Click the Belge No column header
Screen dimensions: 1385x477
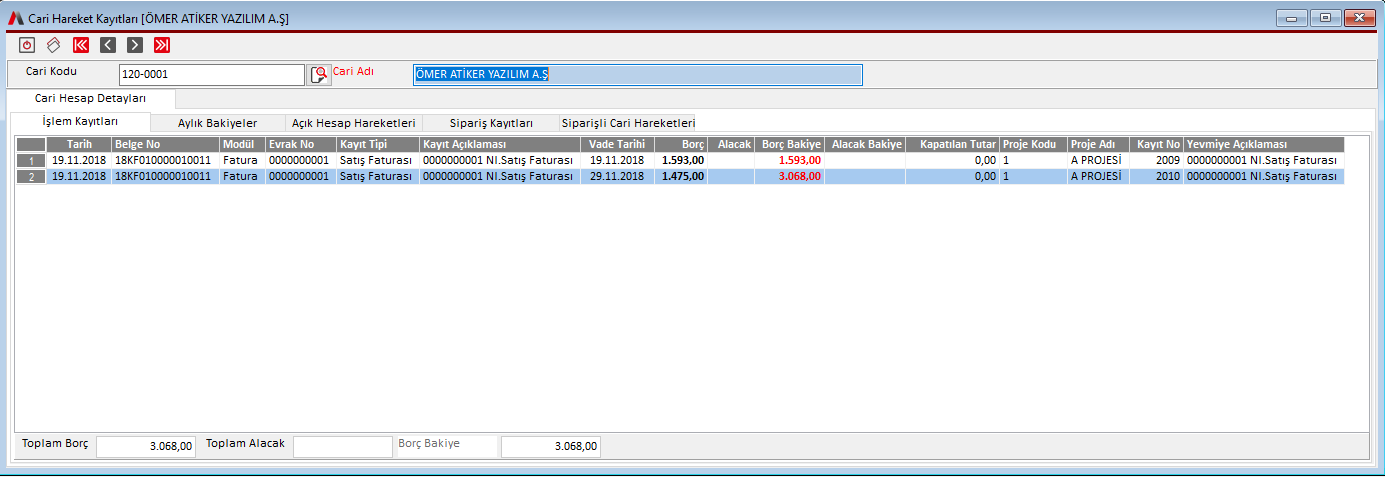(x=165, y=145)
